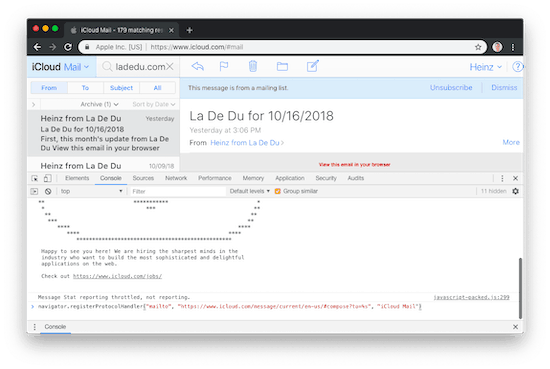Flag the current message
550x369 pixels.
coord(224,66)
